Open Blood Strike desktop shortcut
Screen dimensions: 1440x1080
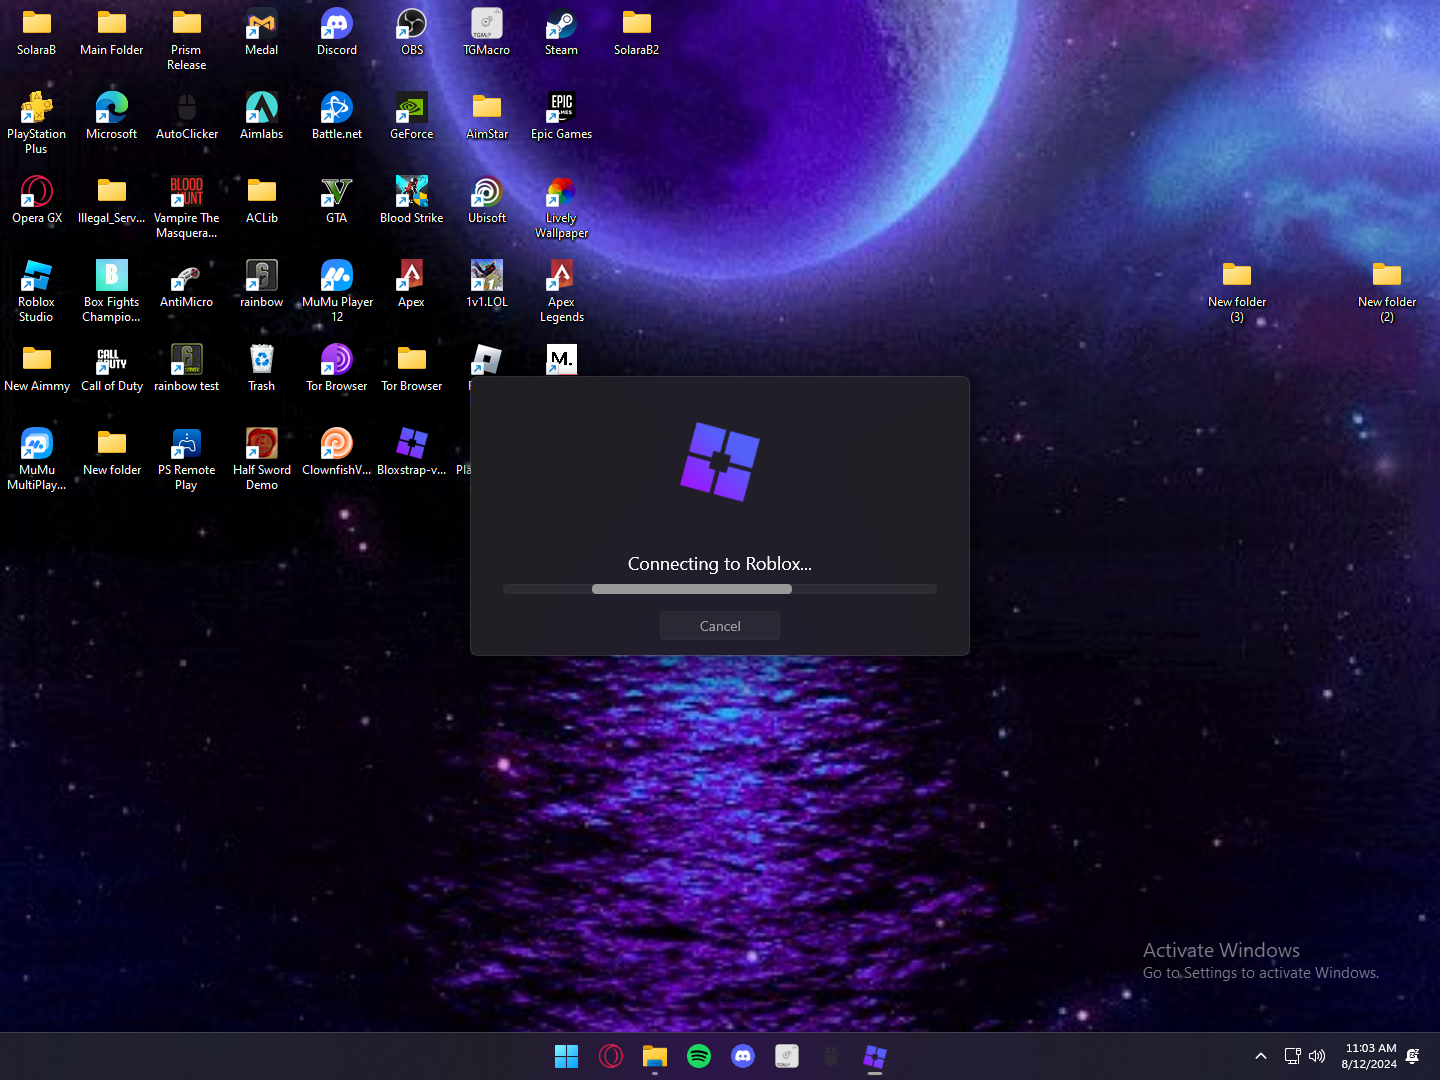(x=412, y=200)
